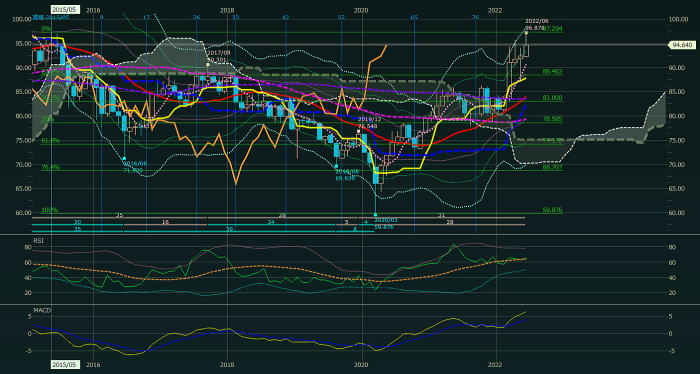700x374 pixels.
Task: Click the 39 bar-count label
Action: coord(229,229)
